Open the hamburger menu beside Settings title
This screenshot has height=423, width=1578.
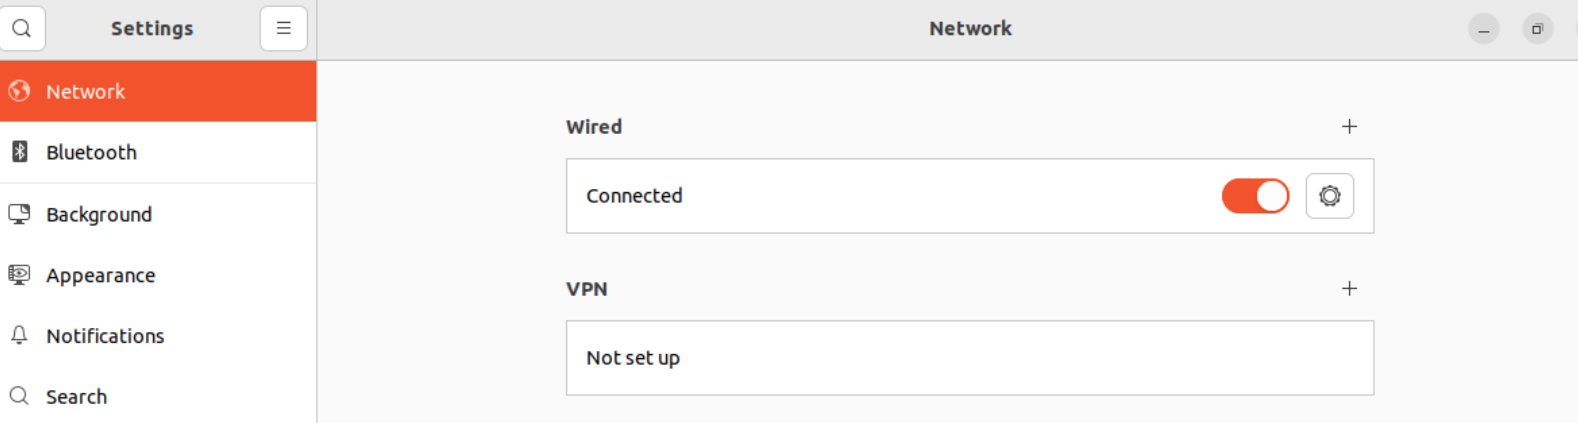(x=283, y=28)
